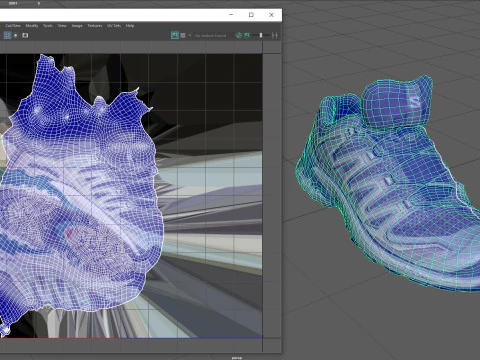Adjust the dim image slider handle
This screenshot has width=480, height=360.
point(261,35)
